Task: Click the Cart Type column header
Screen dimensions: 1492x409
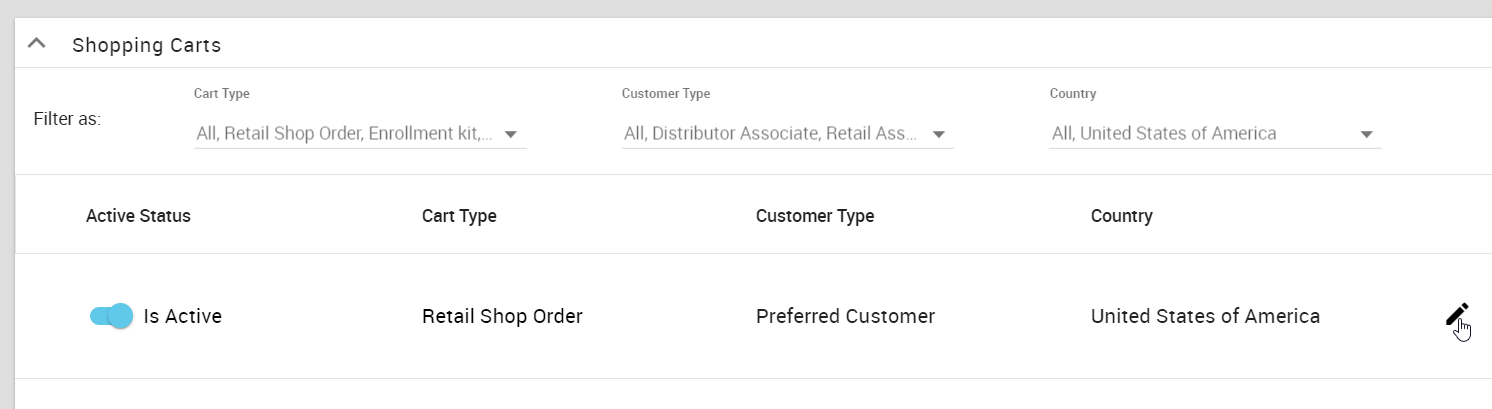Action: 459,216
